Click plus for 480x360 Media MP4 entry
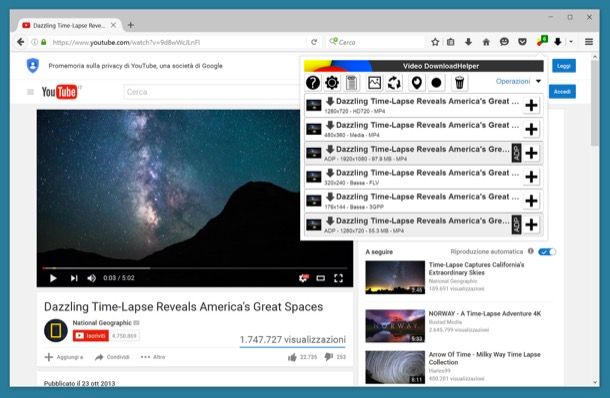 click(x=531, y=129)
